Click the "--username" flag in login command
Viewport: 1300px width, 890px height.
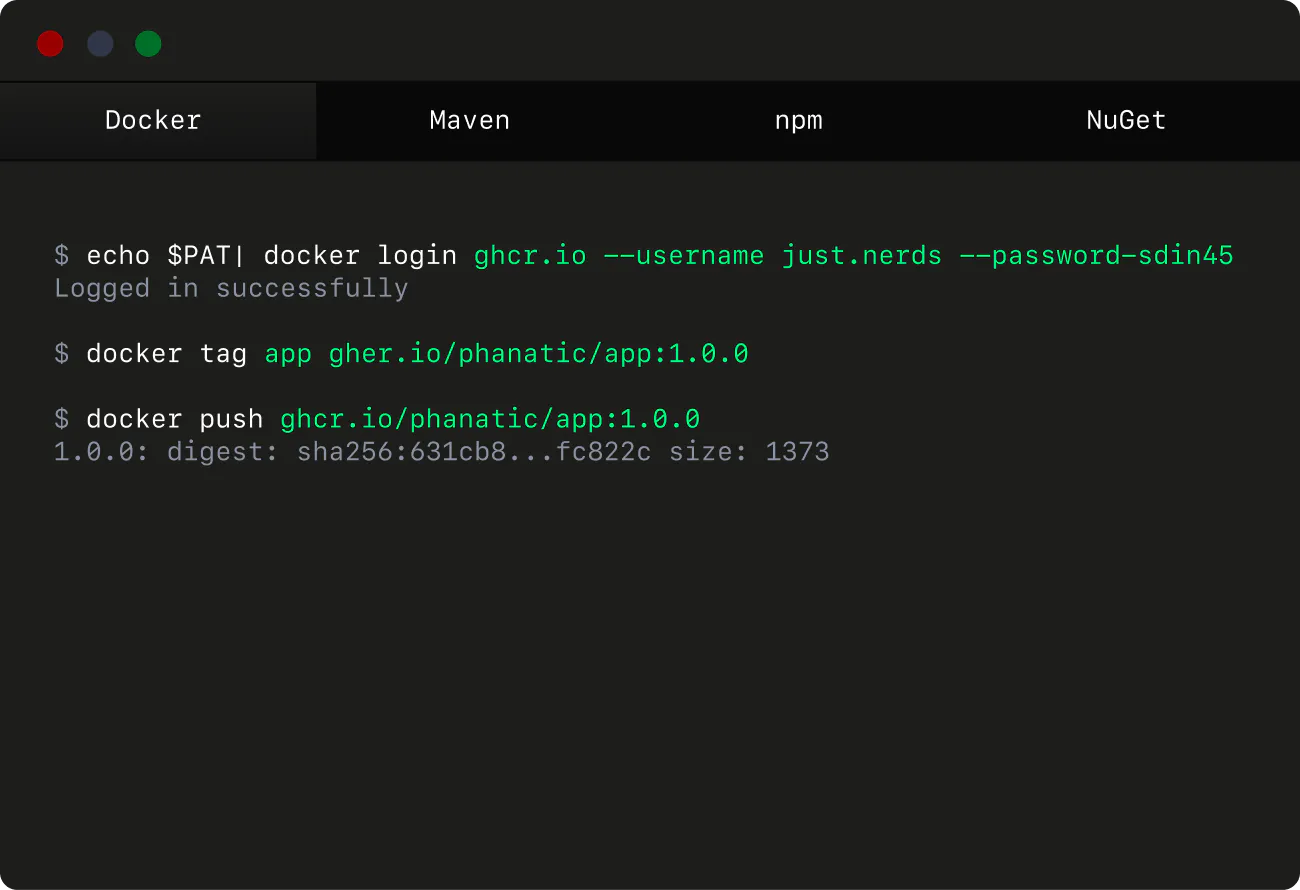683,256
